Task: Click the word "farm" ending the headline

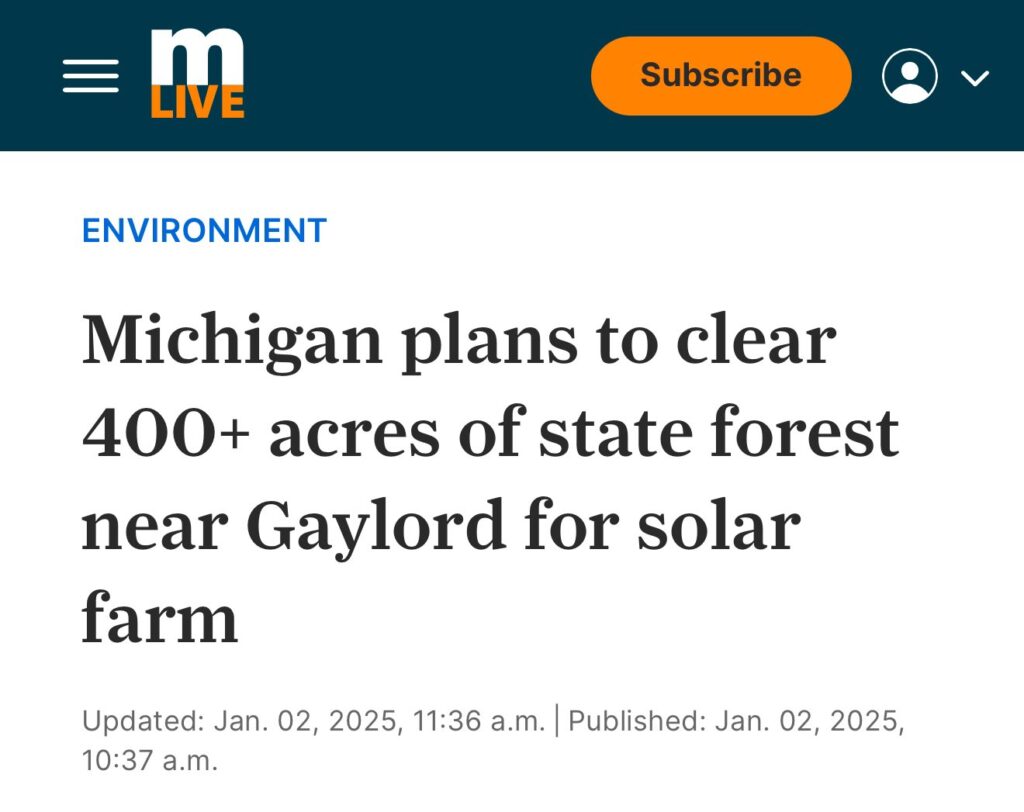Action: 160,617
